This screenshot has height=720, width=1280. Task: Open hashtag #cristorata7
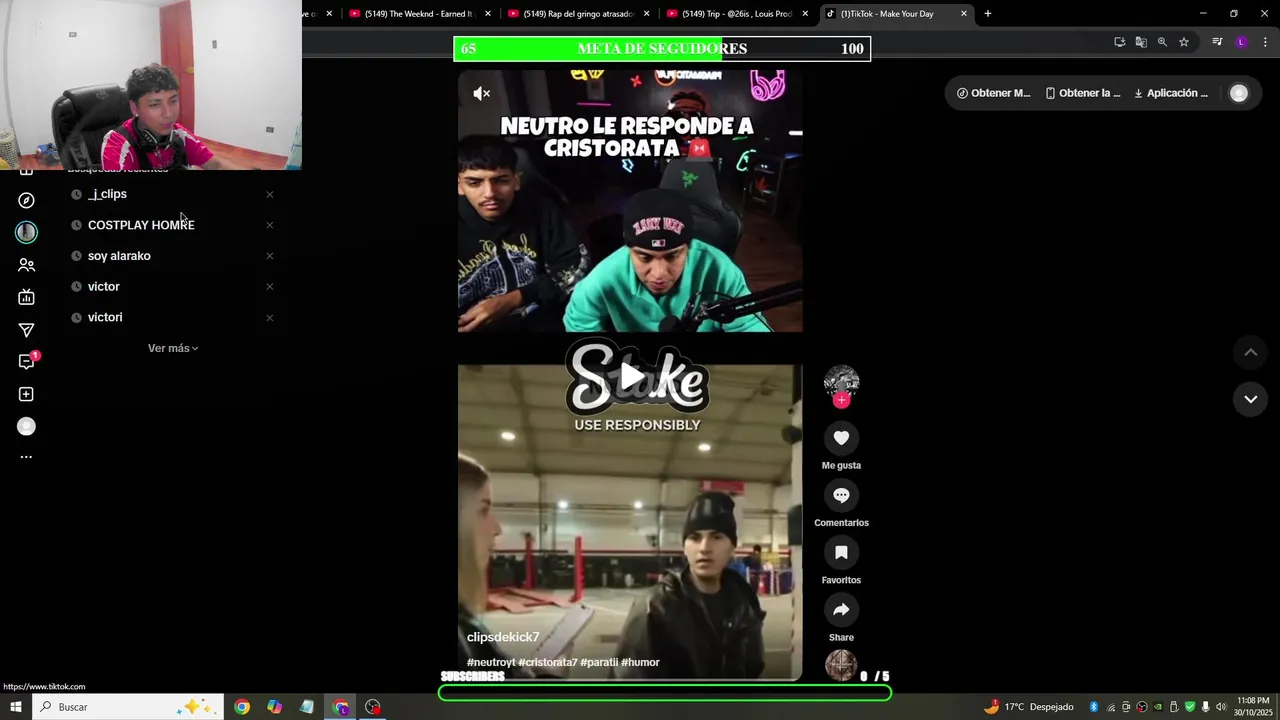[x=548, y=662]
